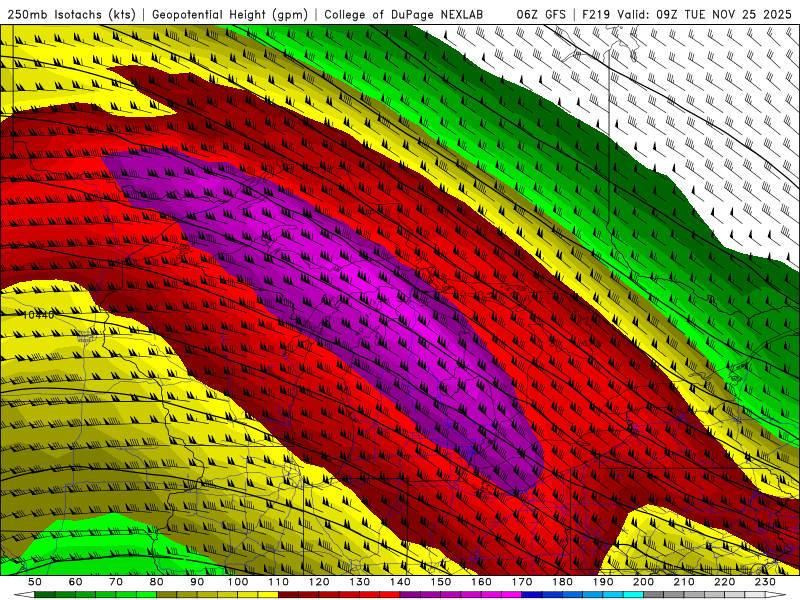This screenshot has width=800, height=600.
Task: Click the 'F219' forecast hour label
Action: (x=596, y=14)
